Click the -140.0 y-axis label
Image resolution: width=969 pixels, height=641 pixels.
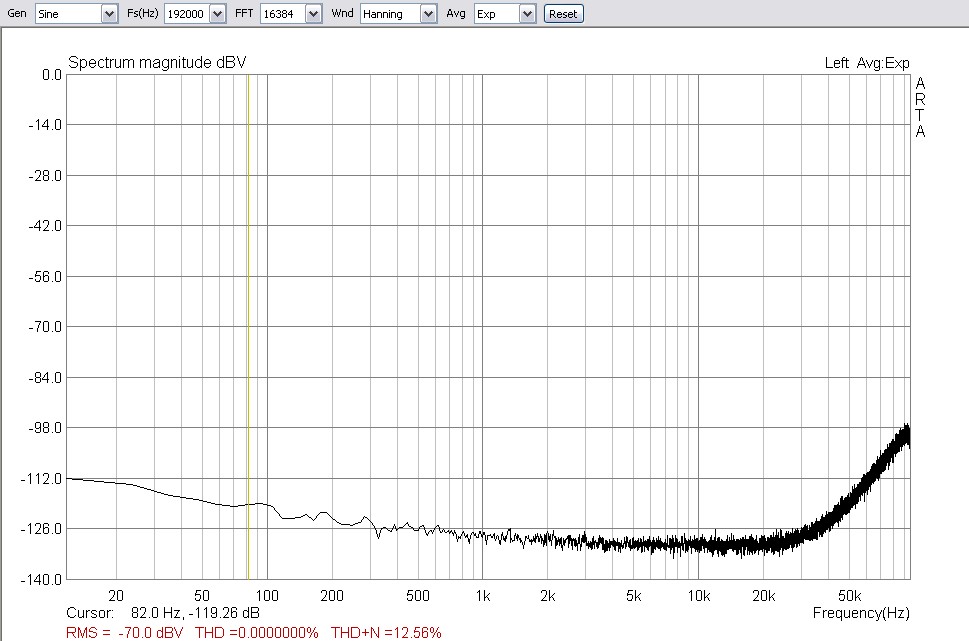[41, 580]
